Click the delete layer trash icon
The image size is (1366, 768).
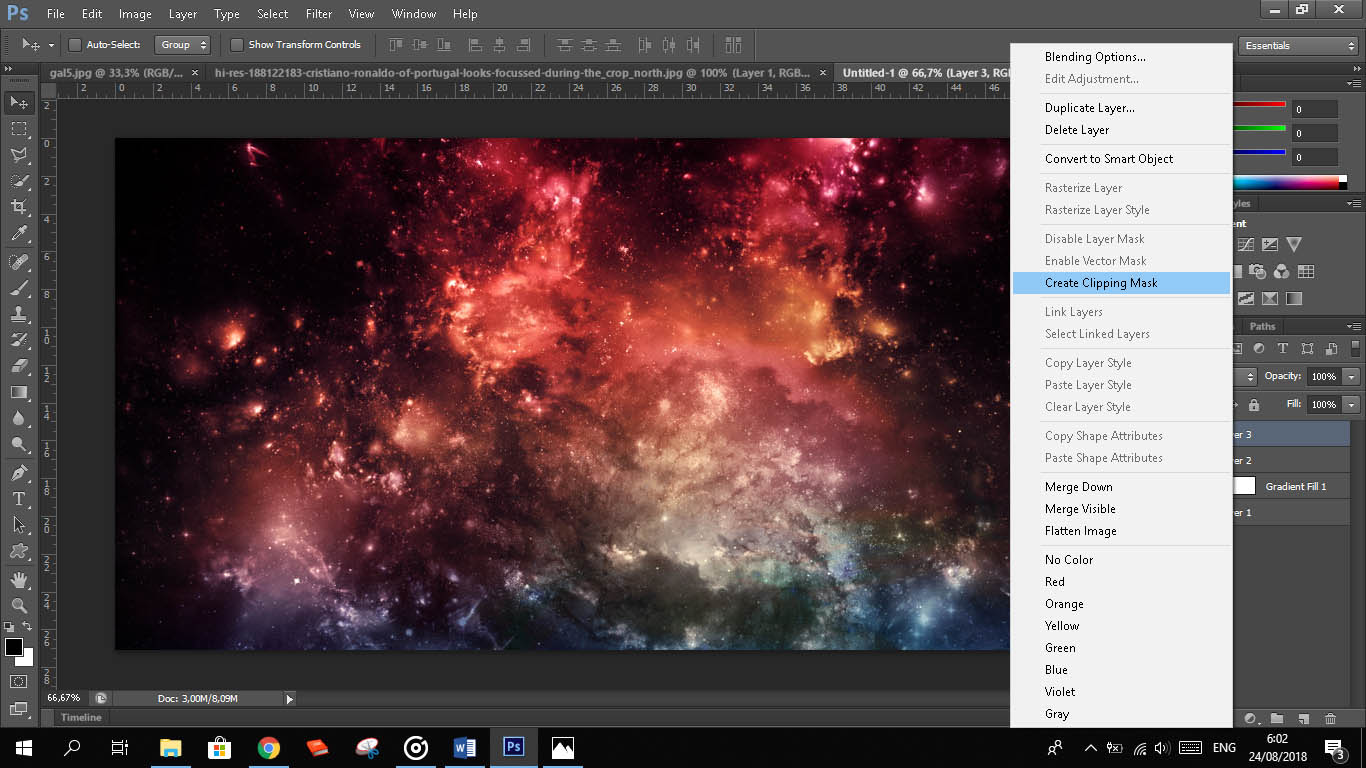click(x=1330, y=718)
